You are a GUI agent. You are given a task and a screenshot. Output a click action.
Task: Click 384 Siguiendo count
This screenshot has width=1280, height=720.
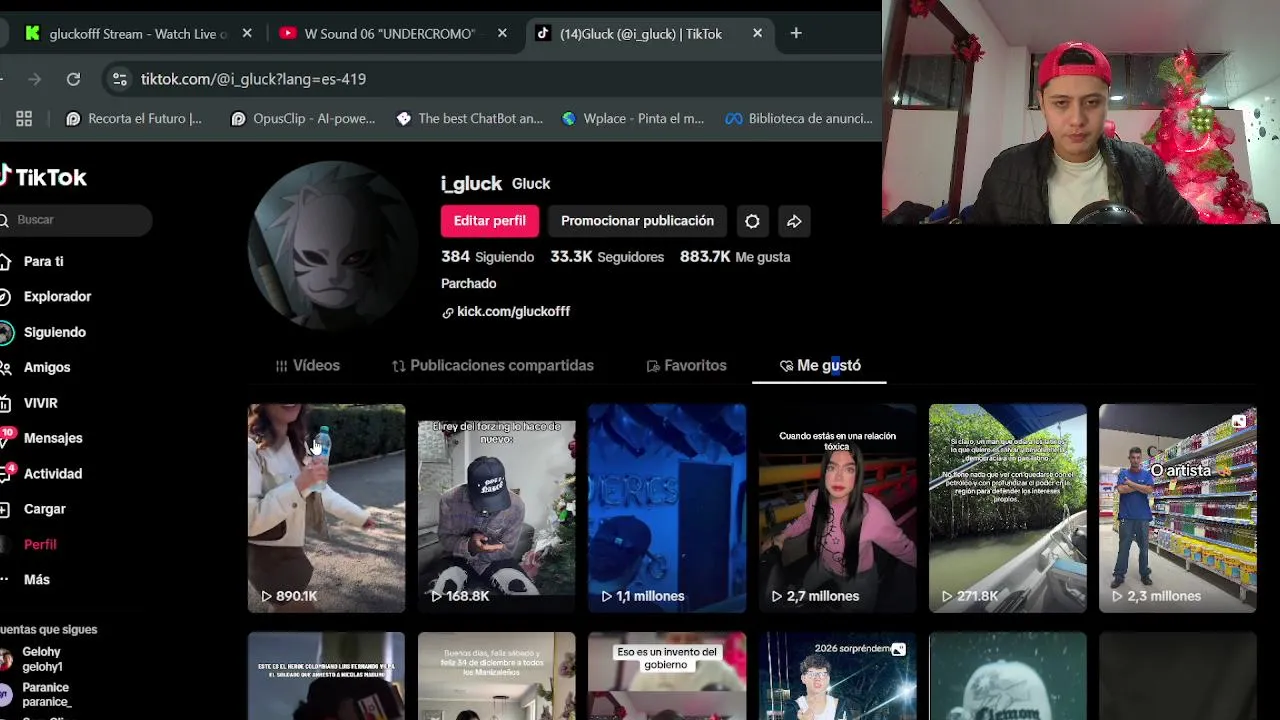click(x=488, y=257)
